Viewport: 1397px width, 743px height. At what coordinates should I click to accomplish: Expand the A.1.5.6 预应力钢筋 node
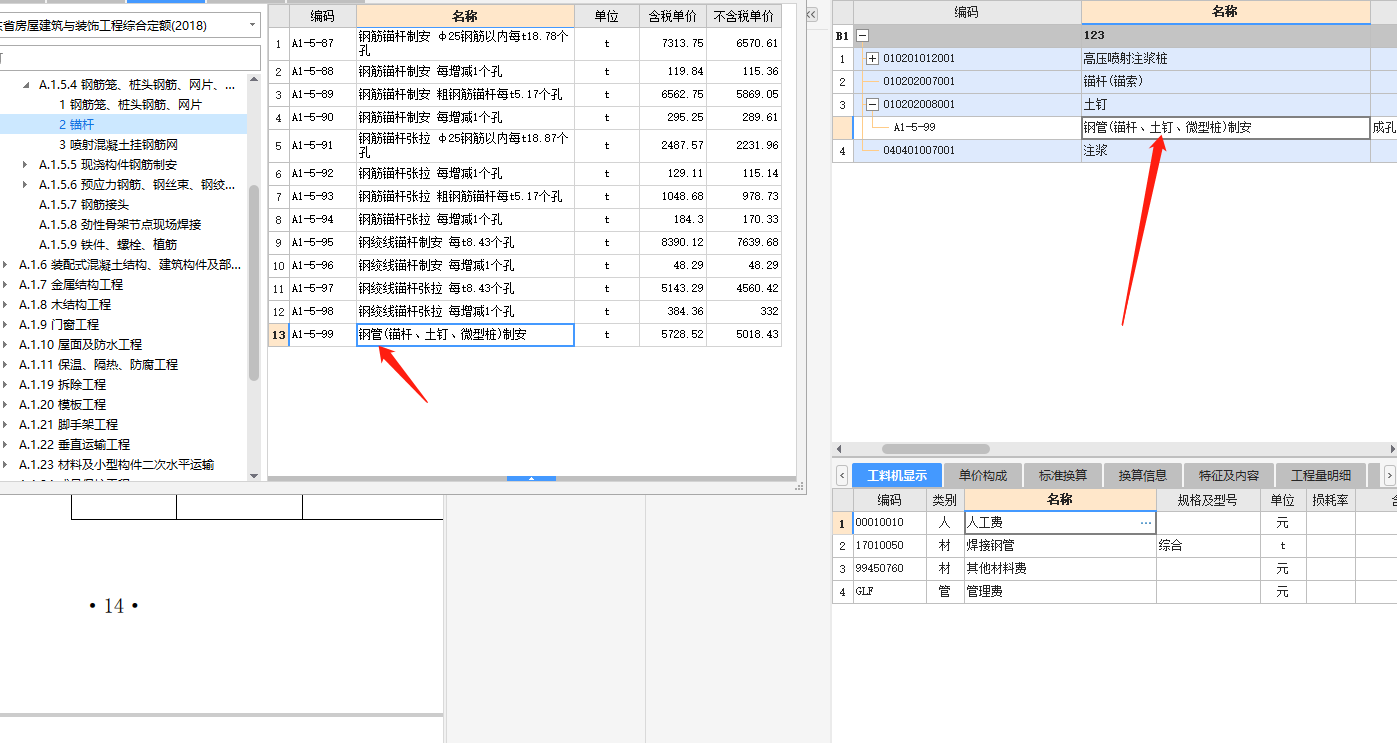point(26,185)
